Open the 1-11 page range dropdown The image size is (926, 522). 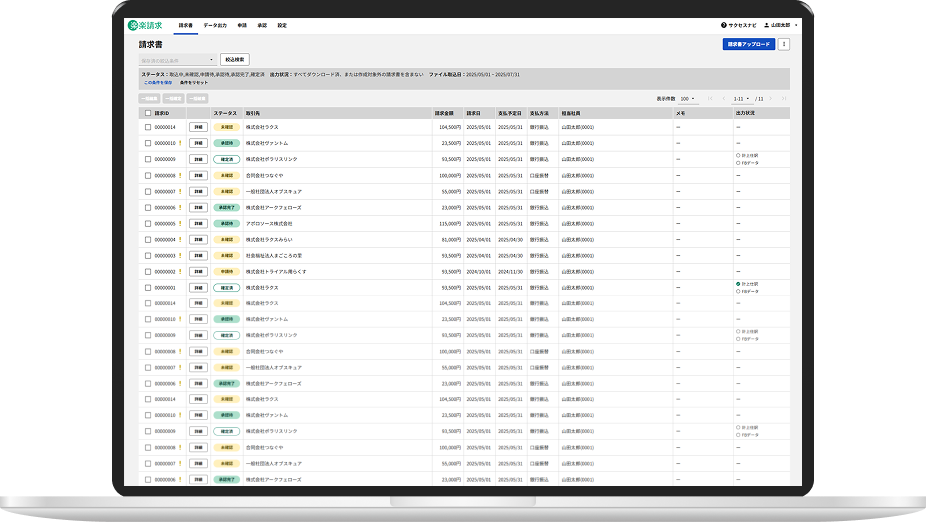coord(741,99)
